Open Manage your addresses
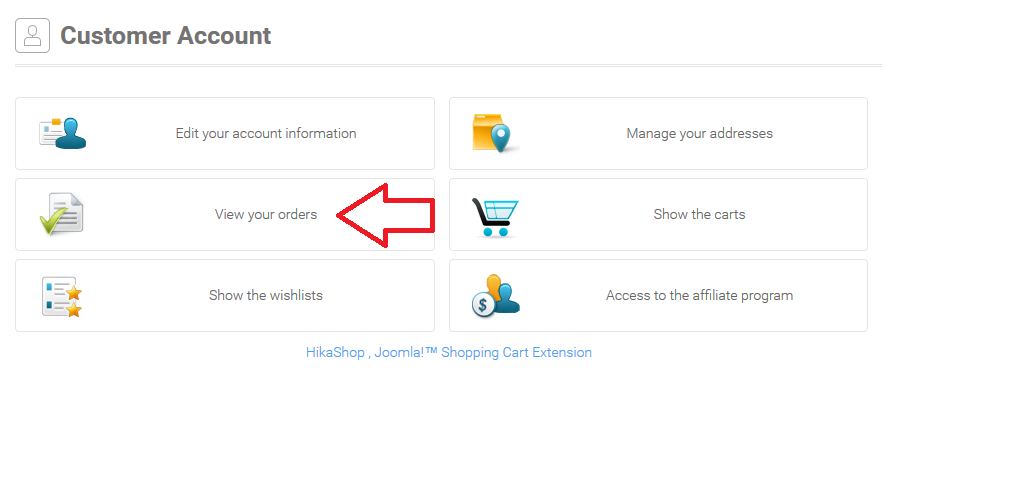The image size is (1024, 500). (658, 133)
